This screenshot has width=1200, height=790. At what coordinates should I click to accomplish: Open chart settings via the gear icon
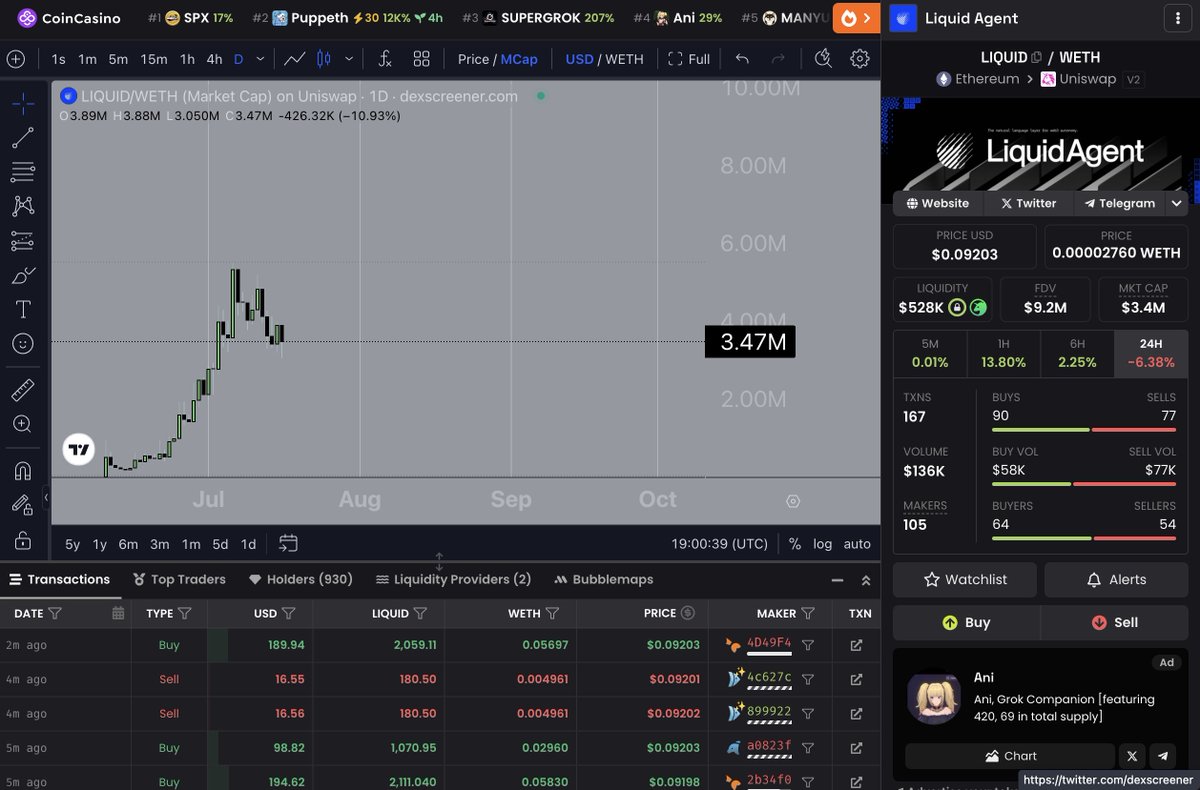click(x=859, y=59)
